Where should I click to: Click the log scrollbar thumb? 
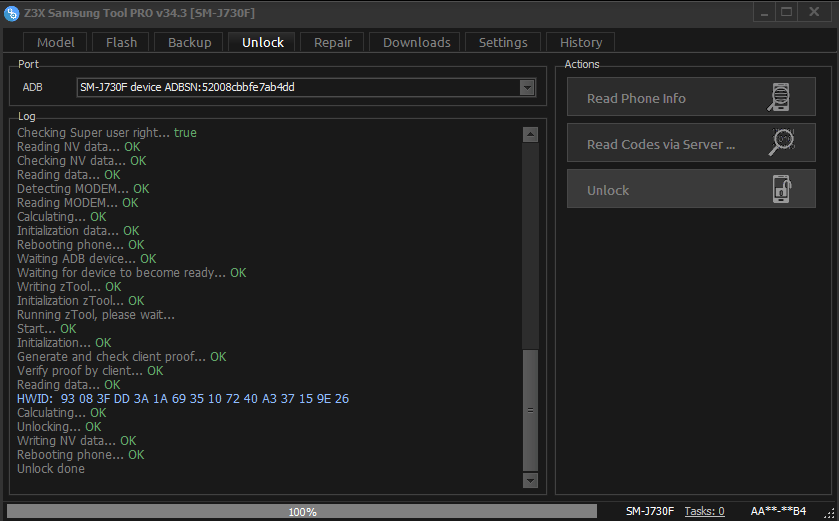coord(530,410)
